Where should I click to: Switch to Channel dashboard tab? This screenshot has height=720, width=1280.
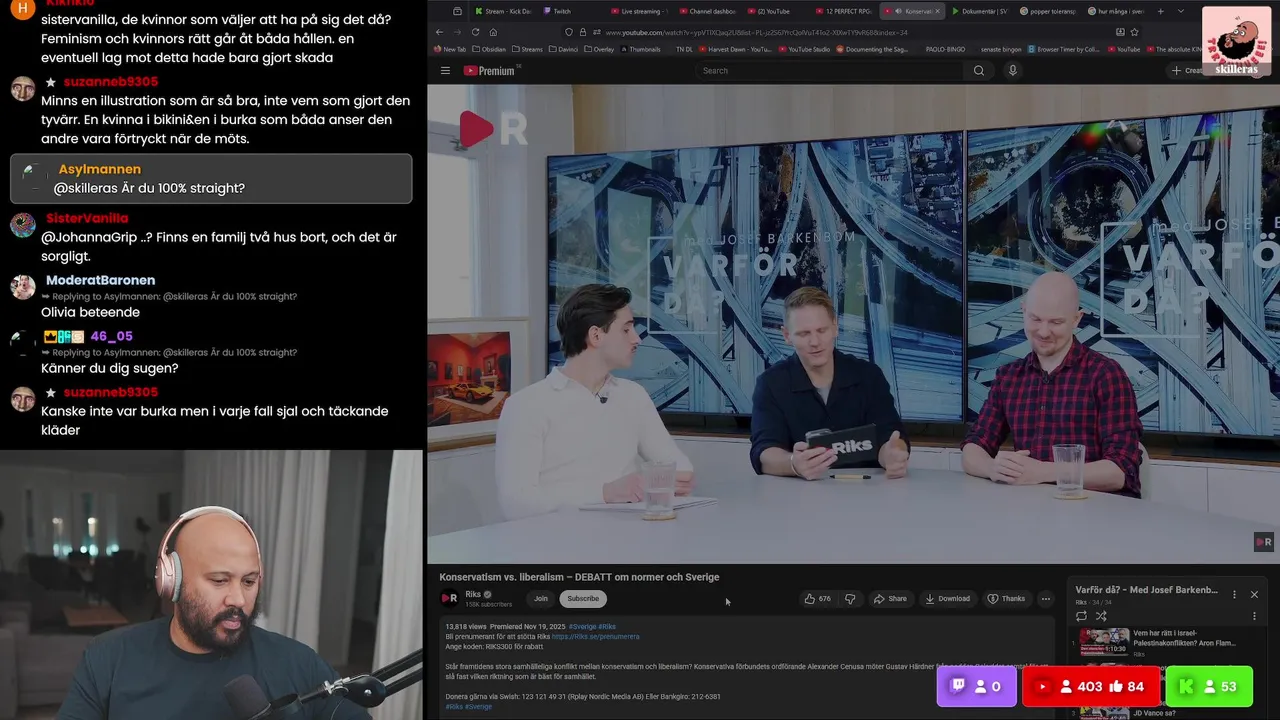pos(708,11)
